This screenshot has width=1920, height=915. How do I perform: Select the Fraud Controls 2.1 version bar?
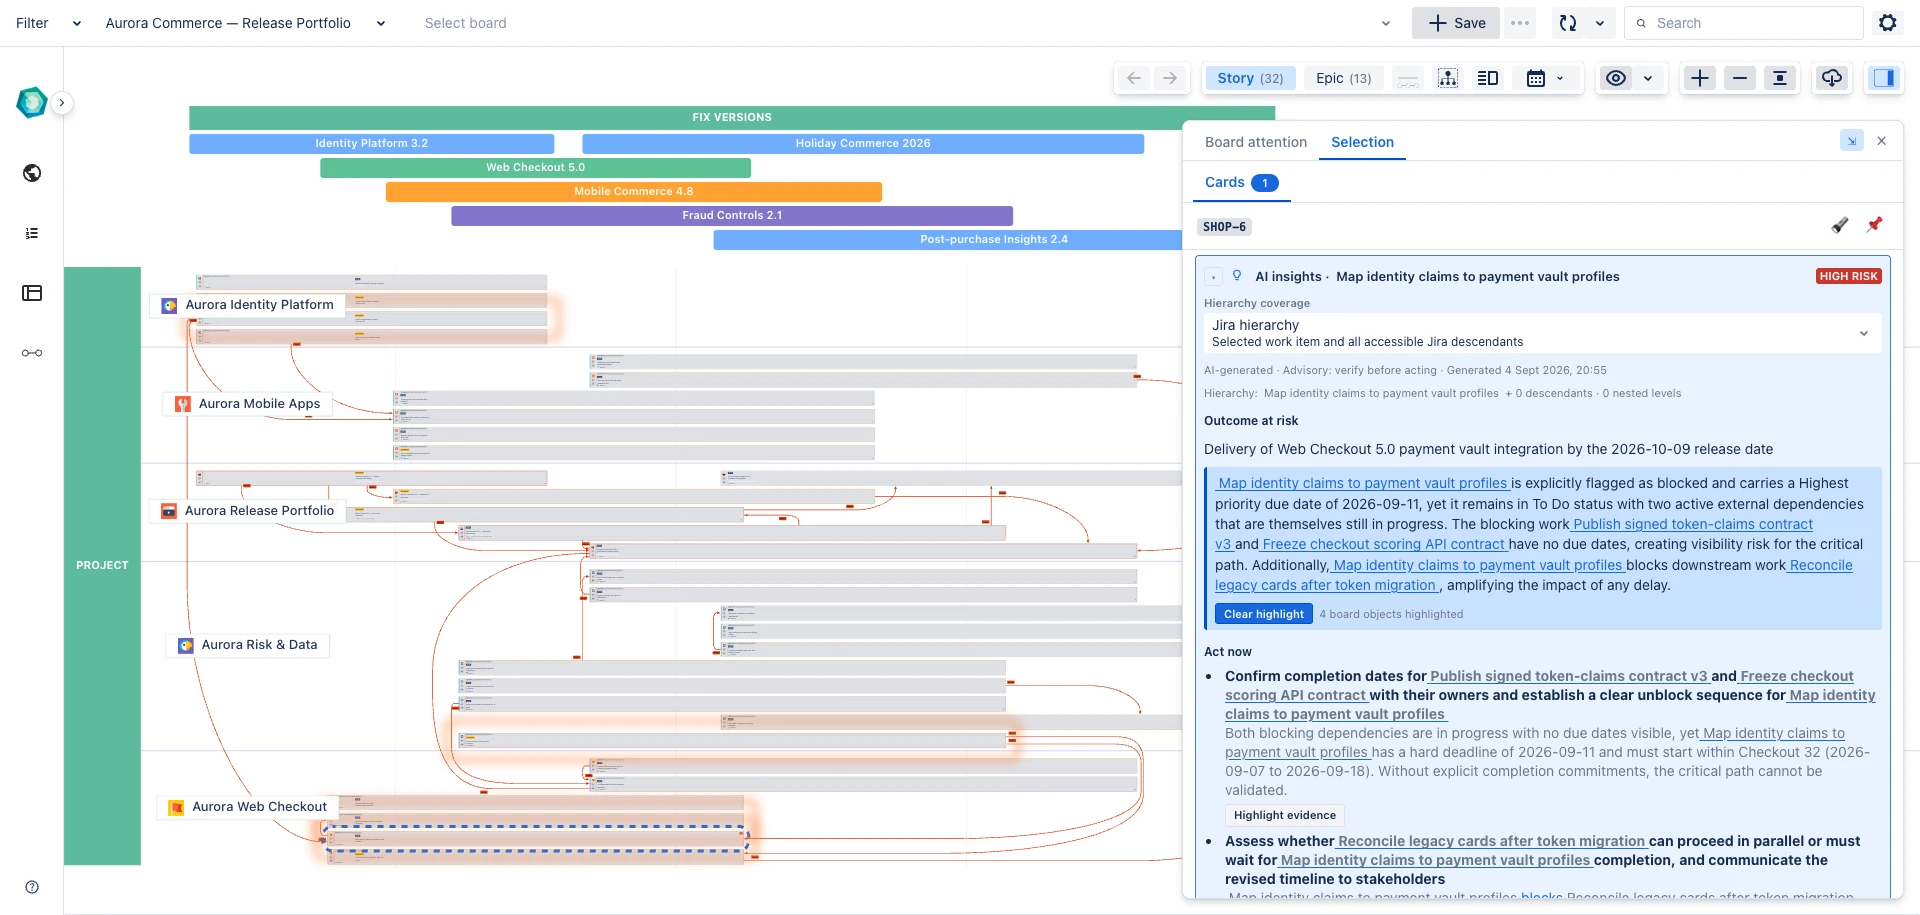(x=732, y=215)
